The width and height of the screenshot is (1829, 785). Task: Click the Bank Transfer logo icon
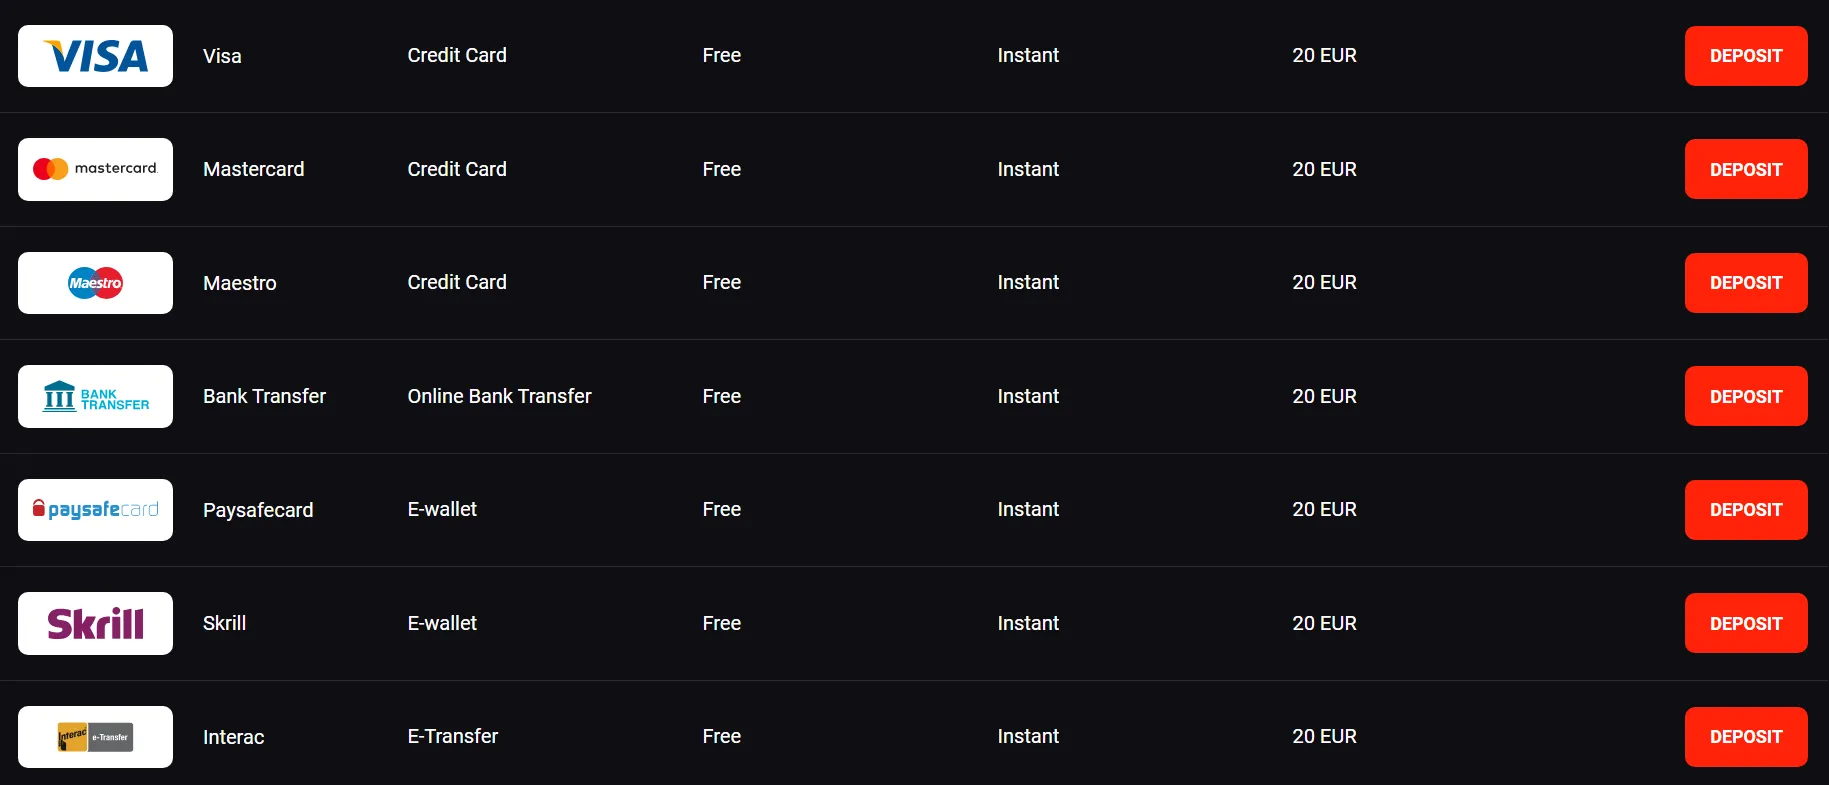point(95,397)
